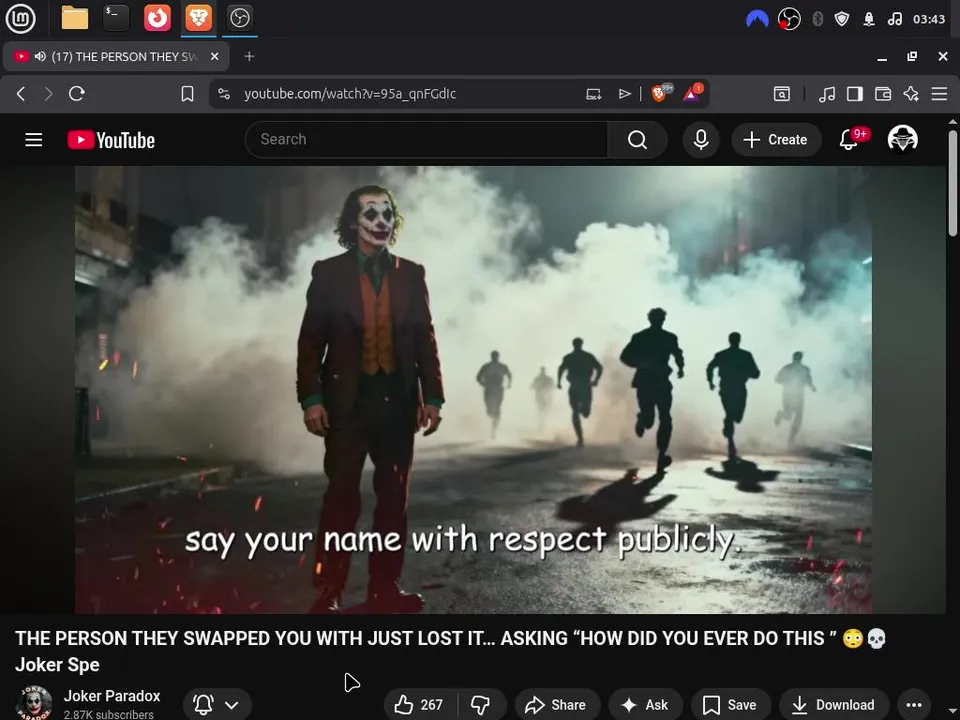Screen dimensions: 960x720
Task: Click the YouTube Search field
Action: point(427,140)
